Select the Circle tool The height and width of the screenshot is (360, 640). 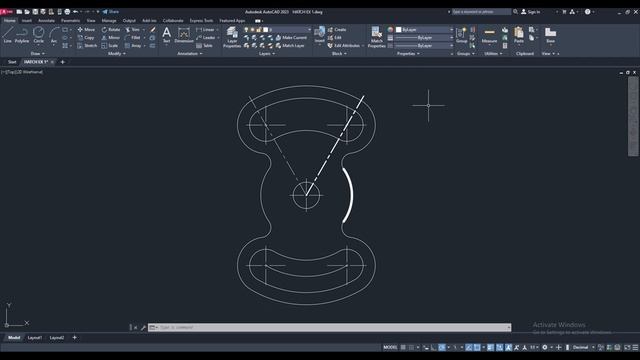coord(38,35)
